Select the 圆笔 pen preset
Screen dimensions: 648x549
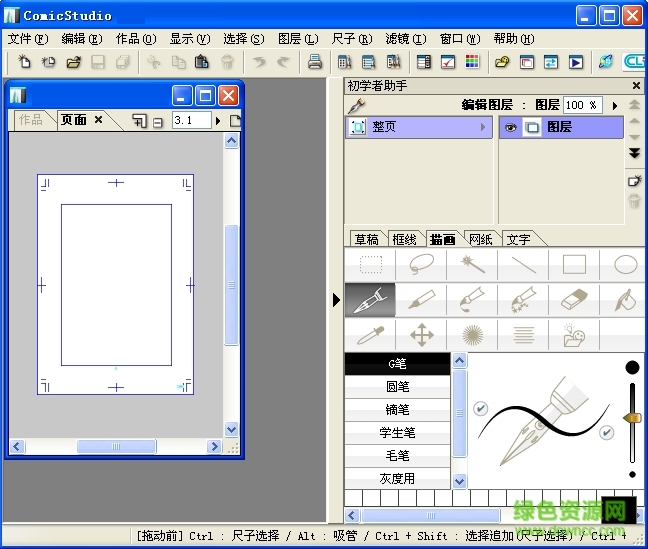(397, 387)
